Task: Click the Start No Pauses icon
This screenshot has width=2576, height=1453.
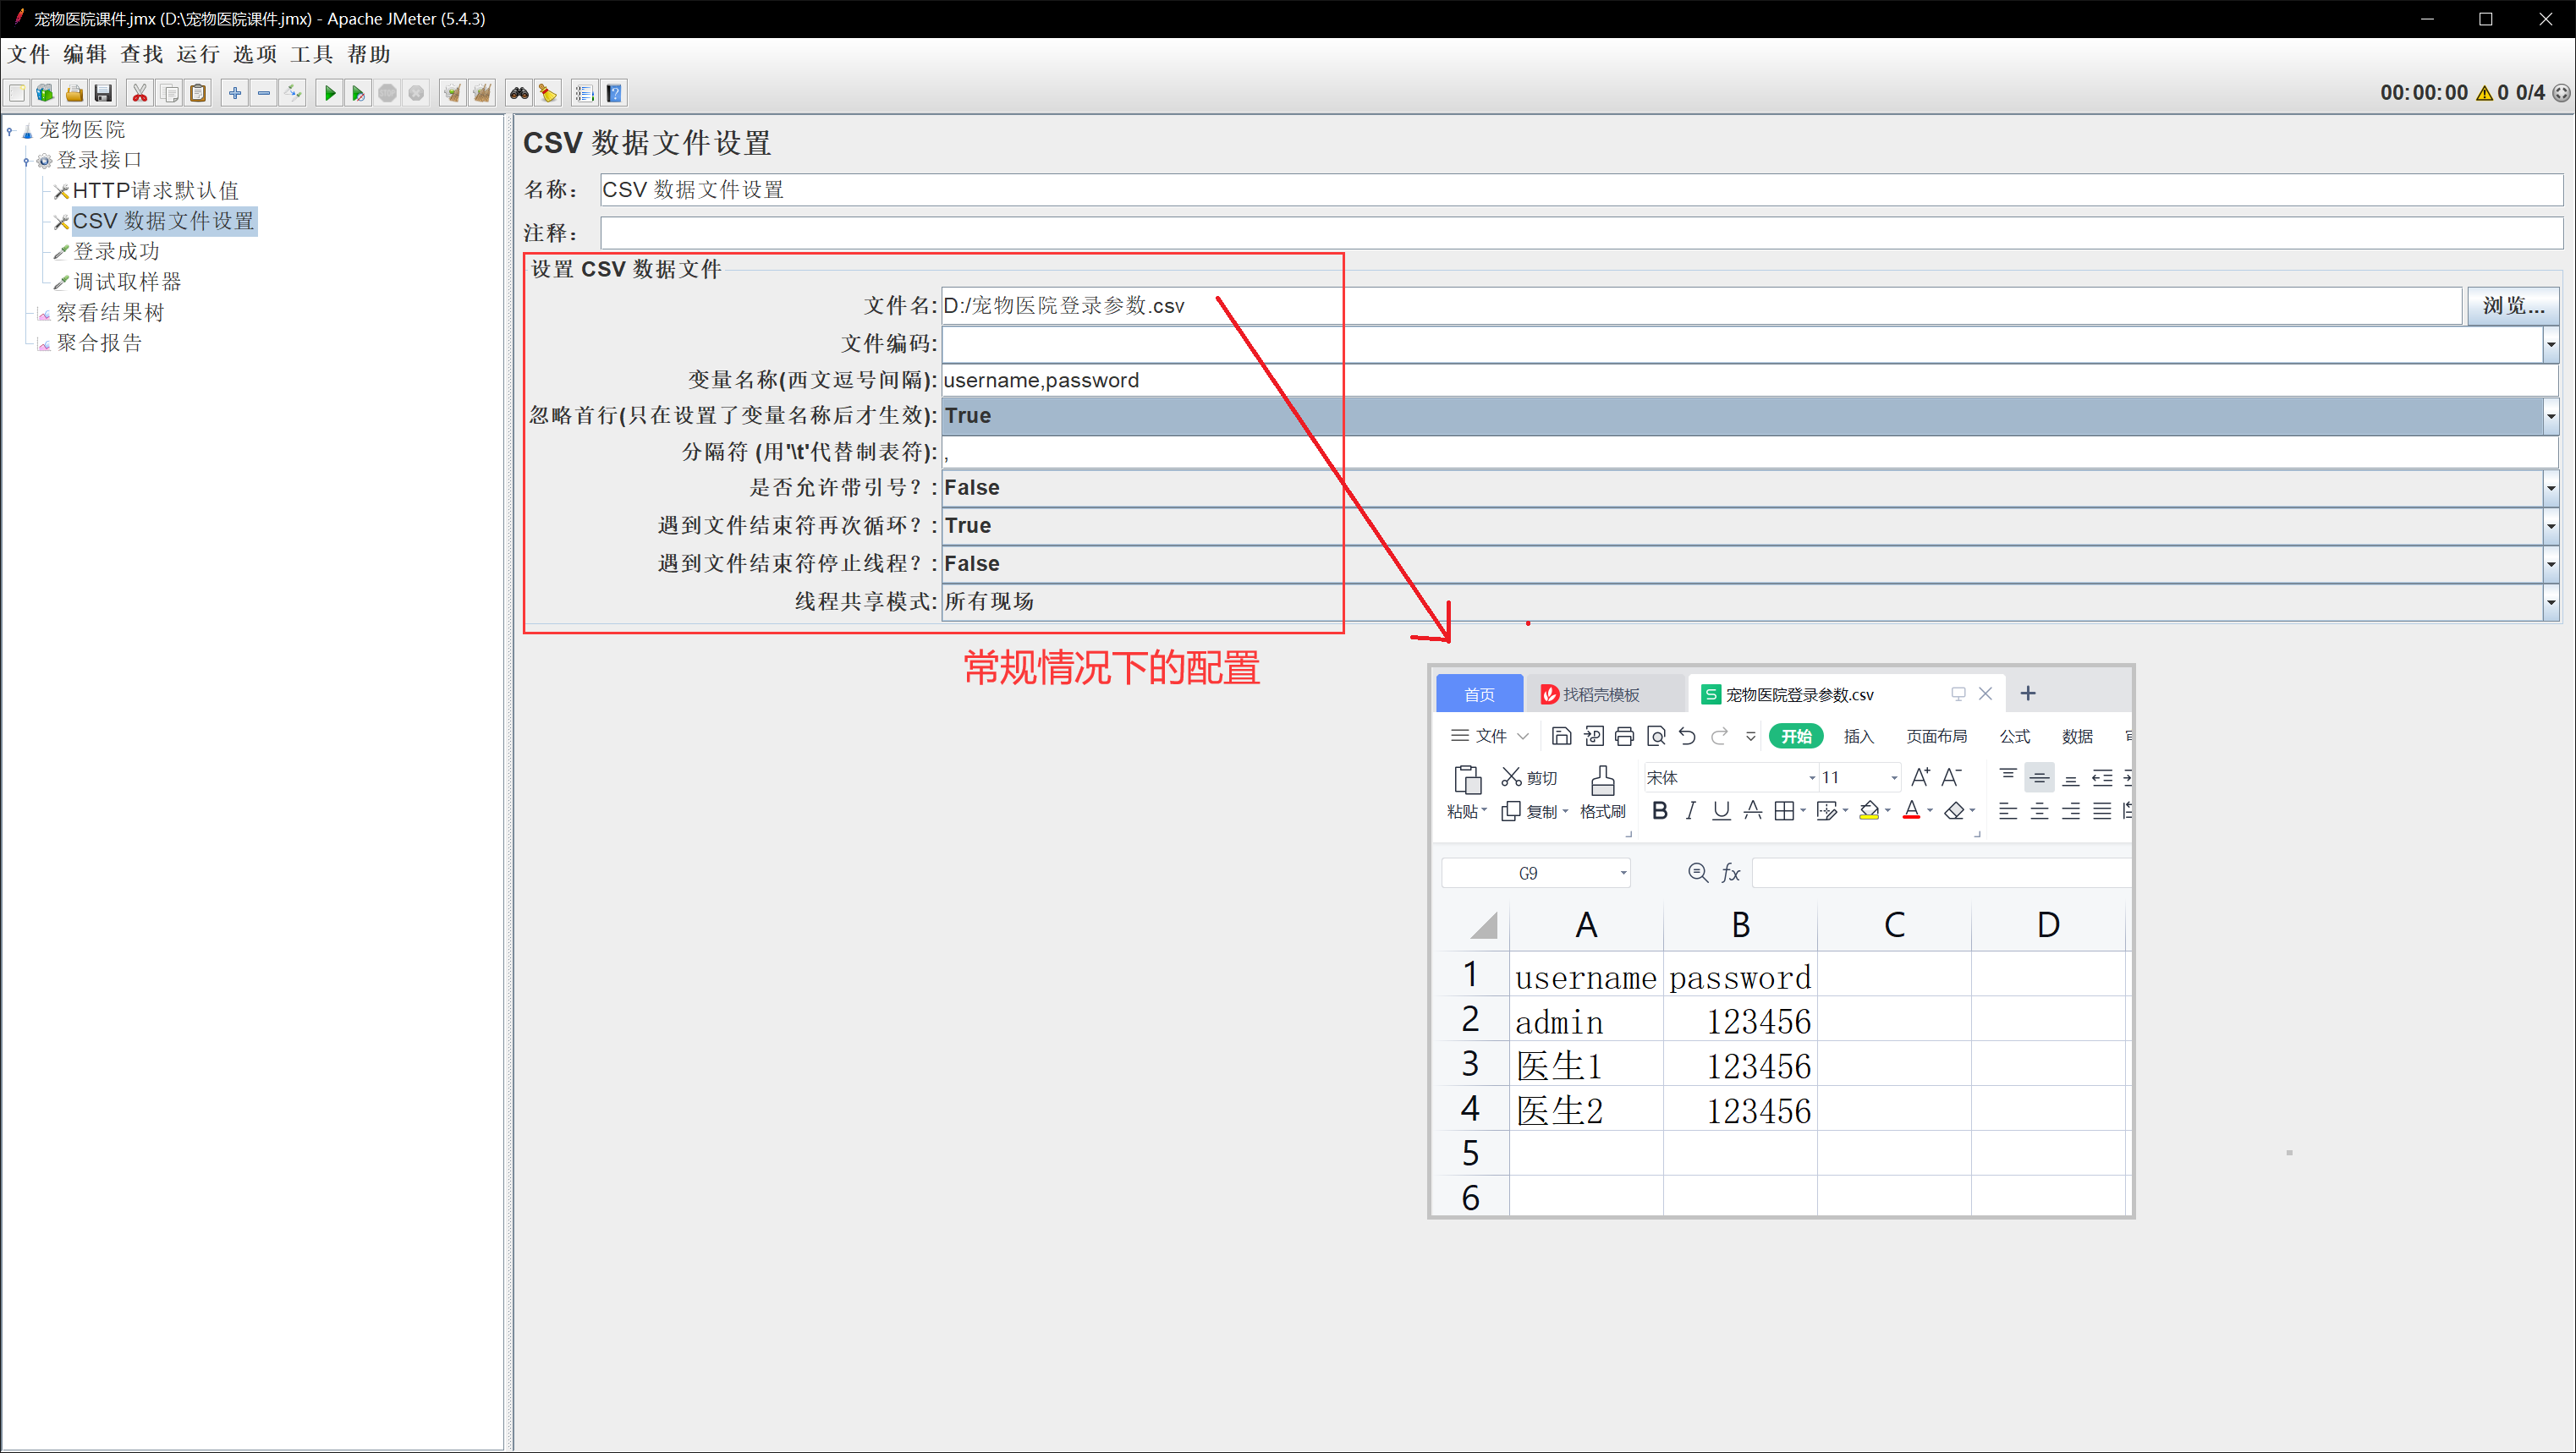Action: (x=358, y=93)
